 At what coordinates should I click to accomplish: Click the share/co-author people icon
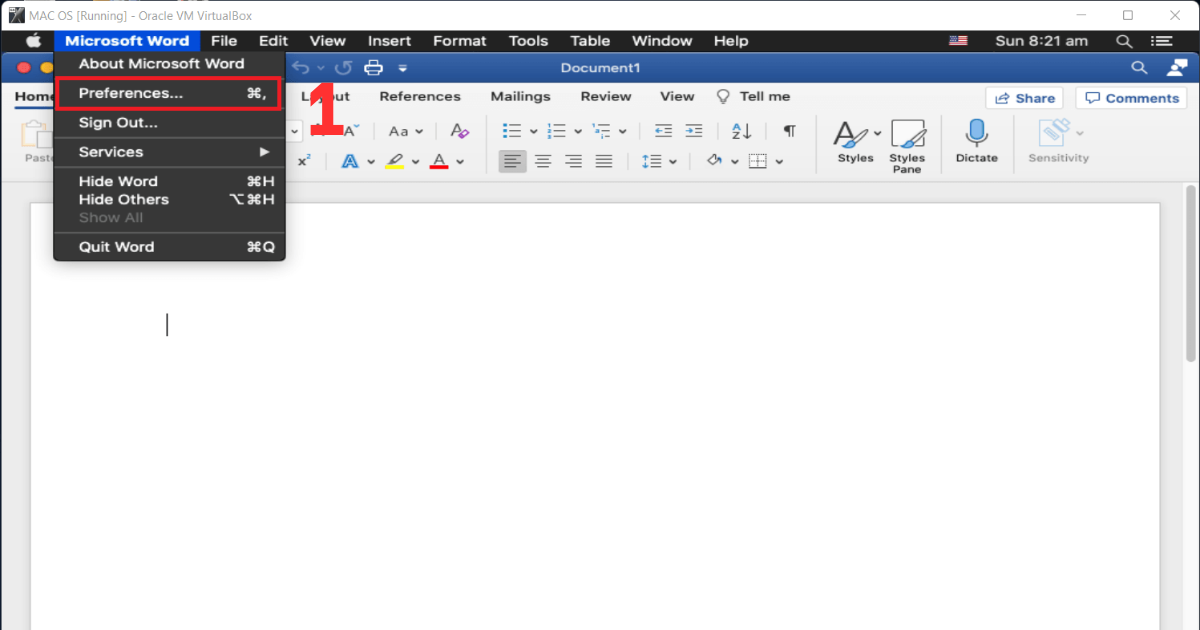1176,68
